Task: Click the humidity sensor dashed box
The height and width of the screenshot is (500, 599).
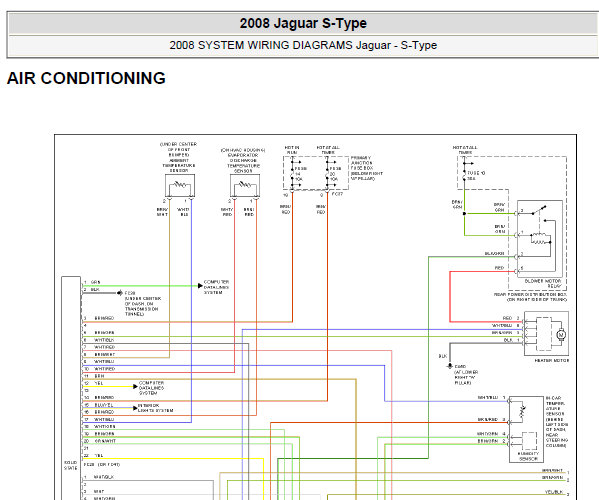Action: click(x=529, y=441)
